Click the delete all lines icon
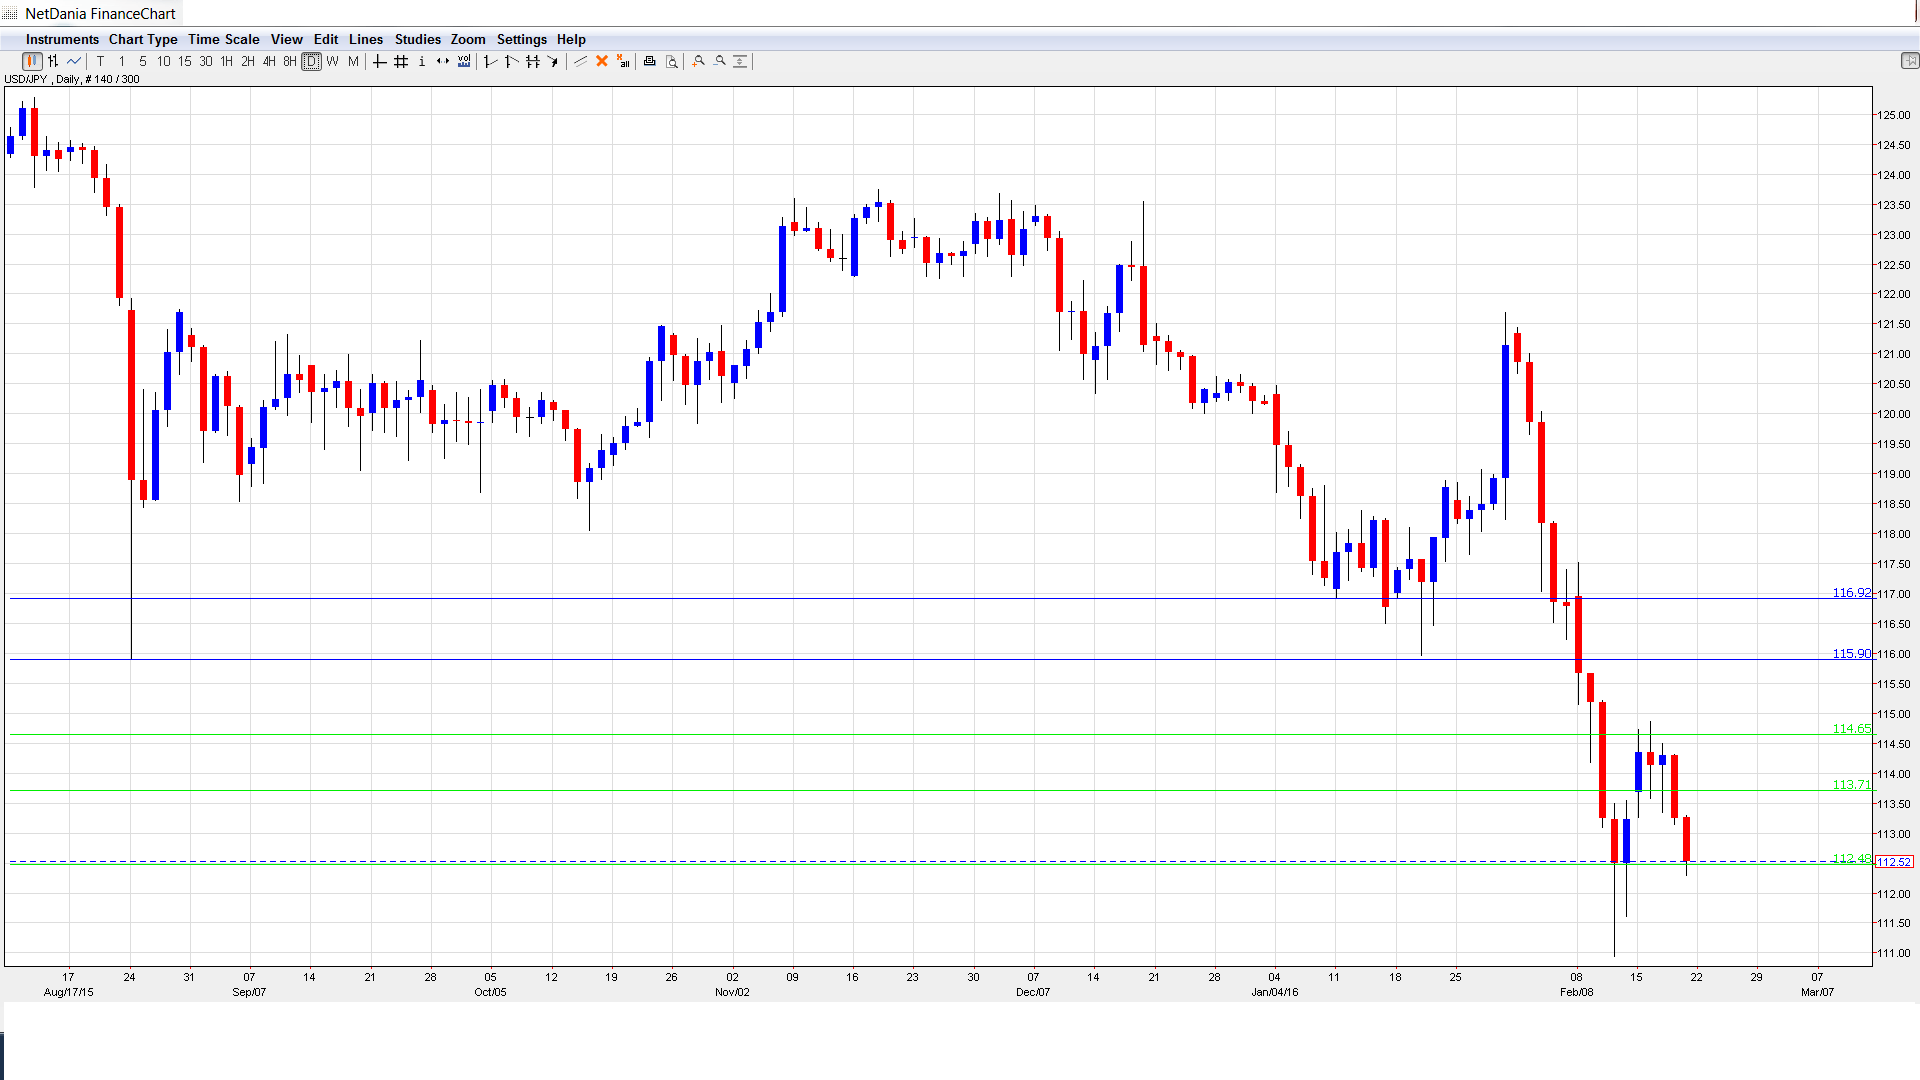Viewport: 1920px width, 1080px height. [623, 62]
